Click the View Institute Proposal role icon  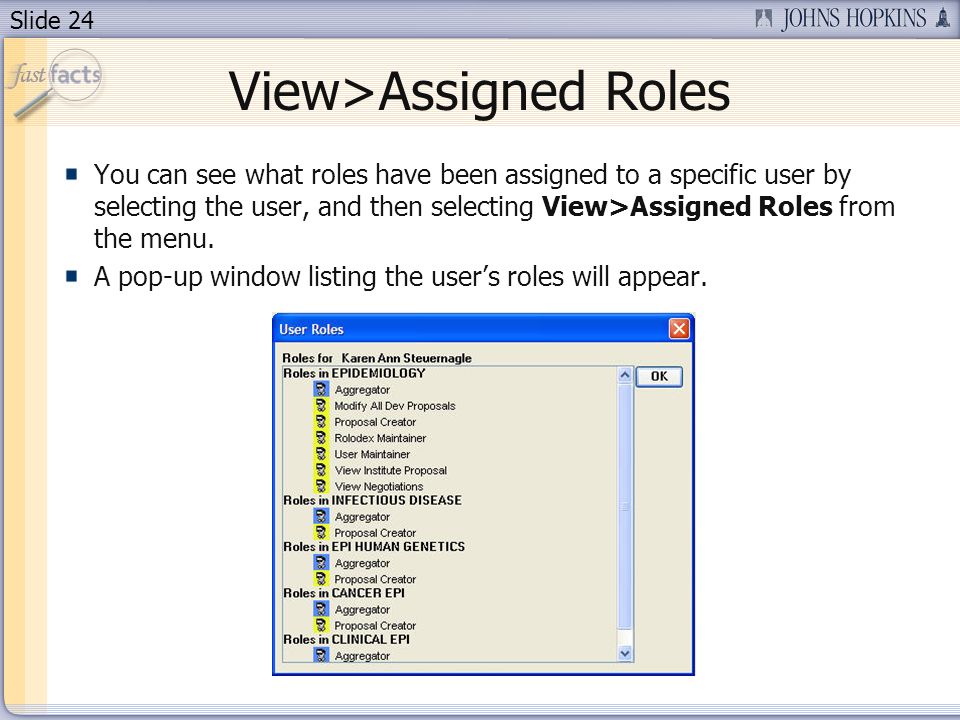(x=321, y=470)
